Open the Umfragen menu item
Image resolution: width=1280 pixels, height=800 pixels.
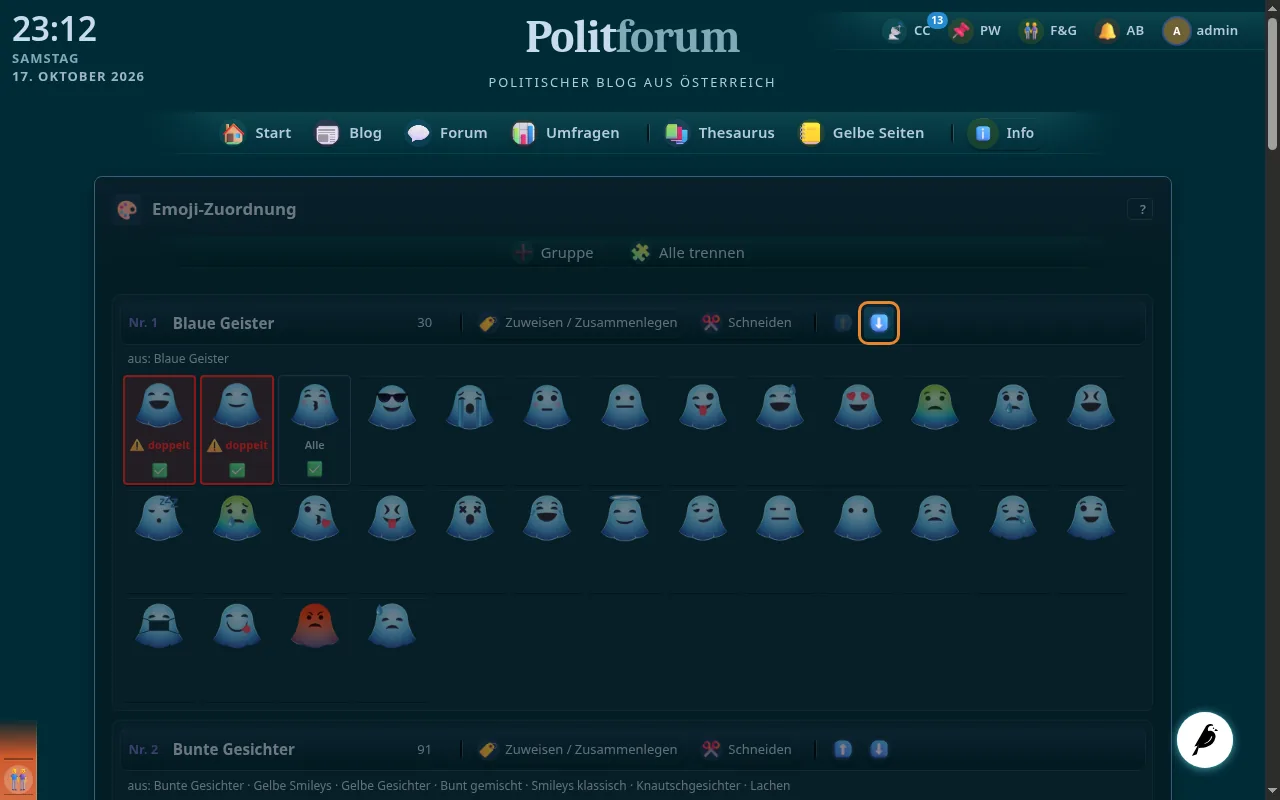coord(566,133)
